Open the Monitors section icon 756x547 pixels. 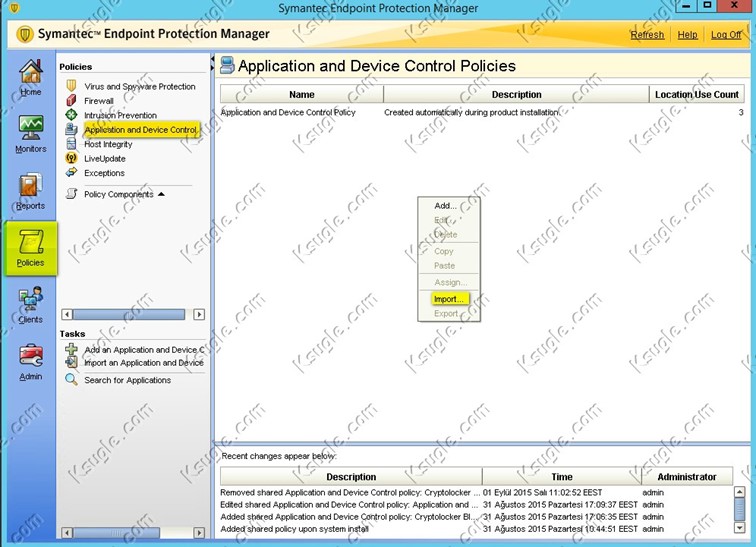click(x=31, y=127)
